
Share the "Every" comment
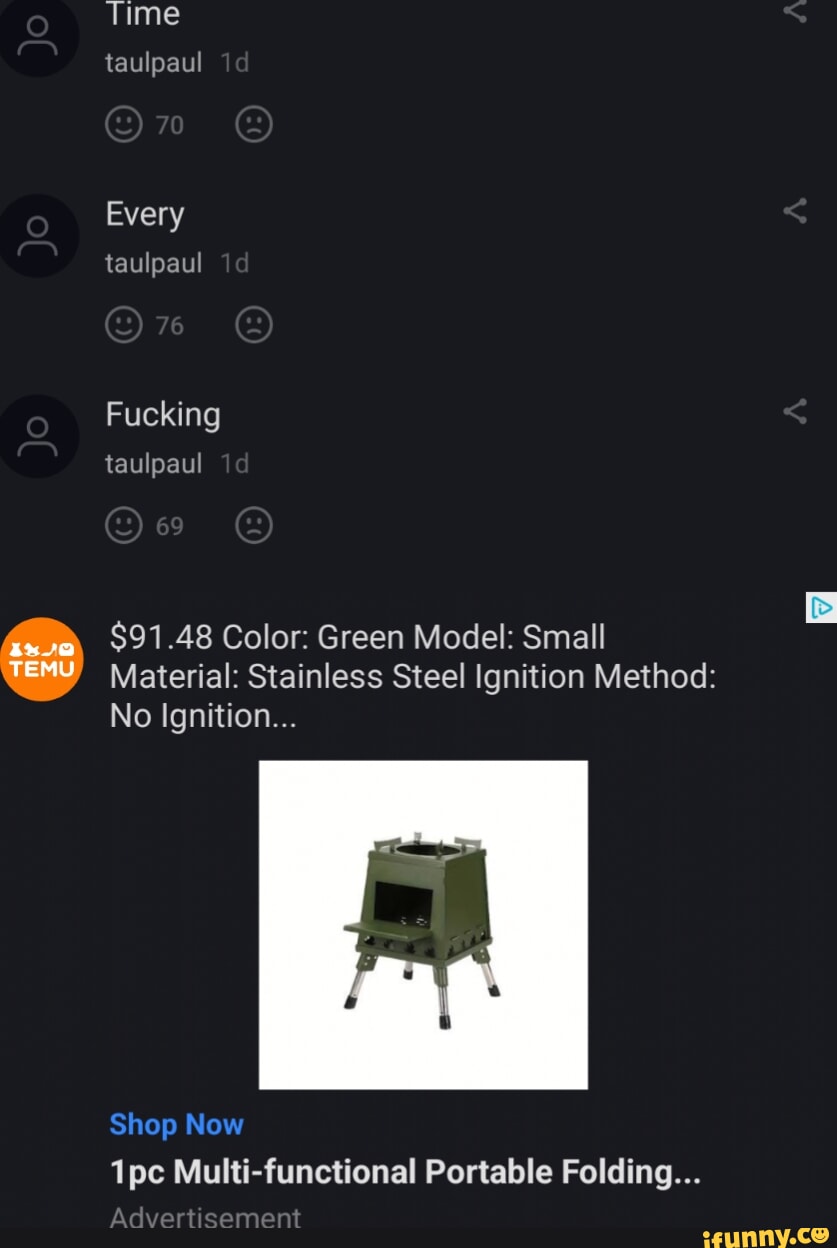tap(795, 211)
